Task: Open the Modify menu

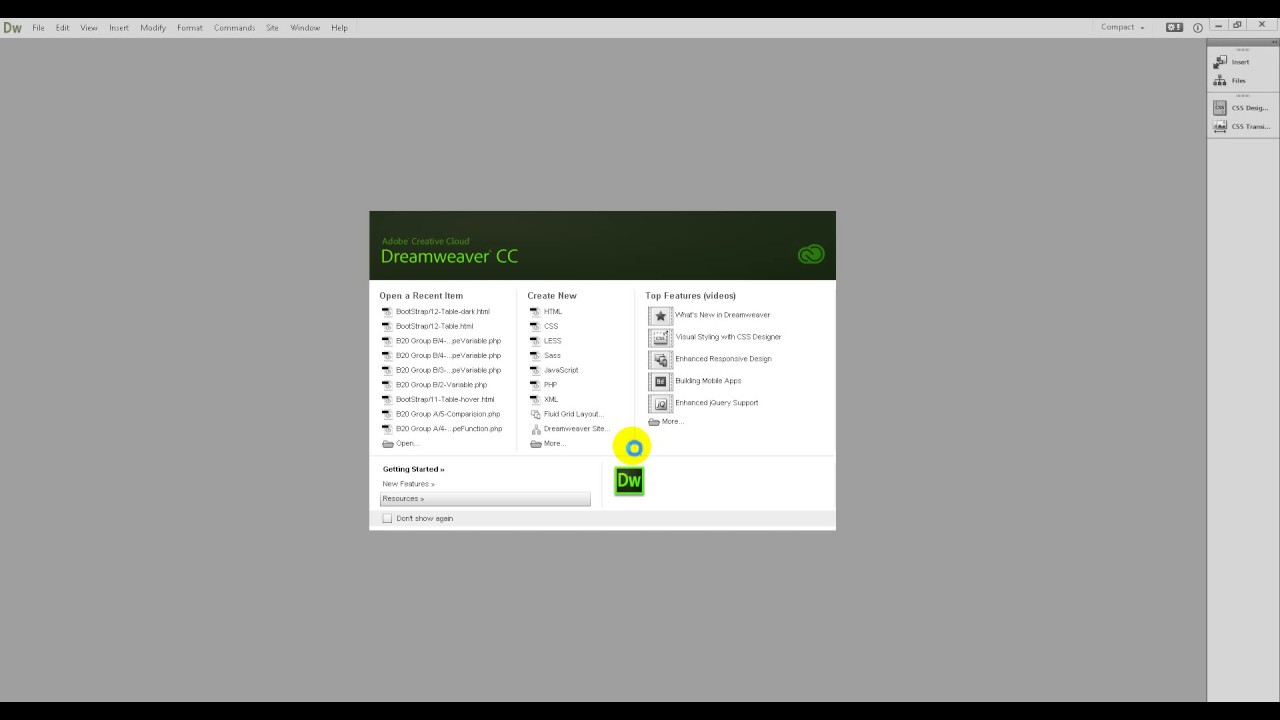Action: (153, 28)
